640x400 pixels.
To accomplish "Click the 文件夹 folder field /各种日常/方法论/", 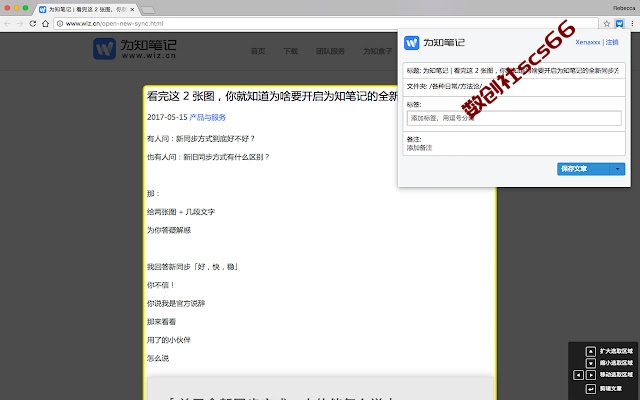I will click(x=514, y=87).
